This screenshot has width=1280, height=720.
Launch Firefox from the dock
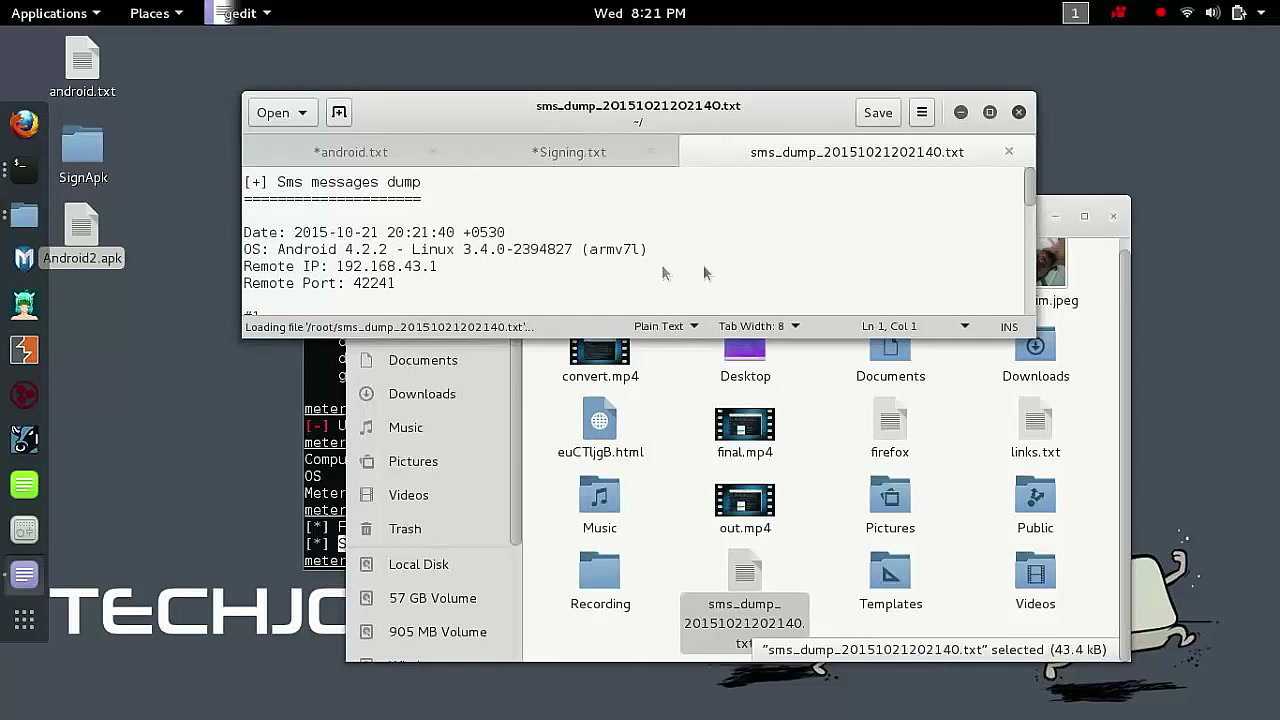(24, 124)
